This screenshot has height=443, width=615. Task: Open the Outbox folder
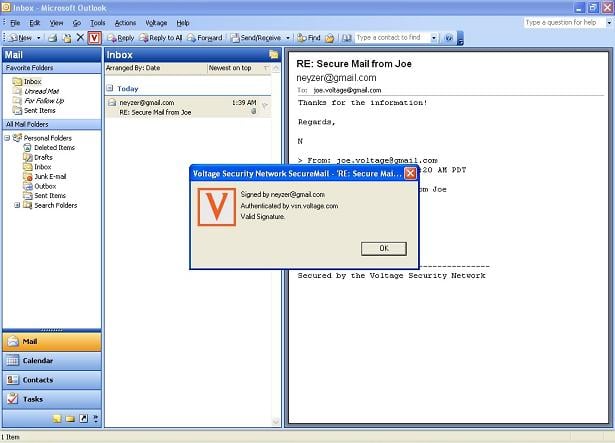click(x=45, y=186)
